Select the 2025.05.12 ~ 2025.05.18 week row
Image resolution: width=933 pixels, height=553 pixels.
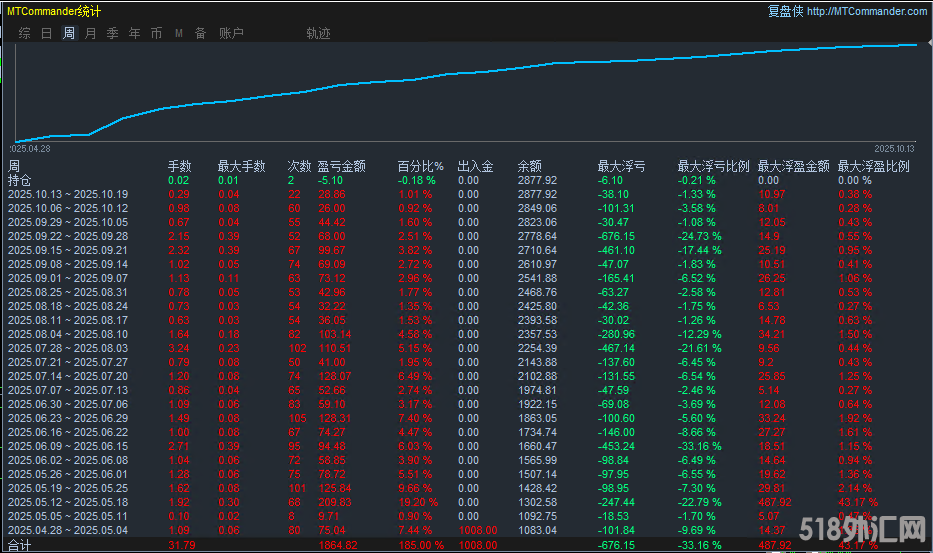[68, 502]
